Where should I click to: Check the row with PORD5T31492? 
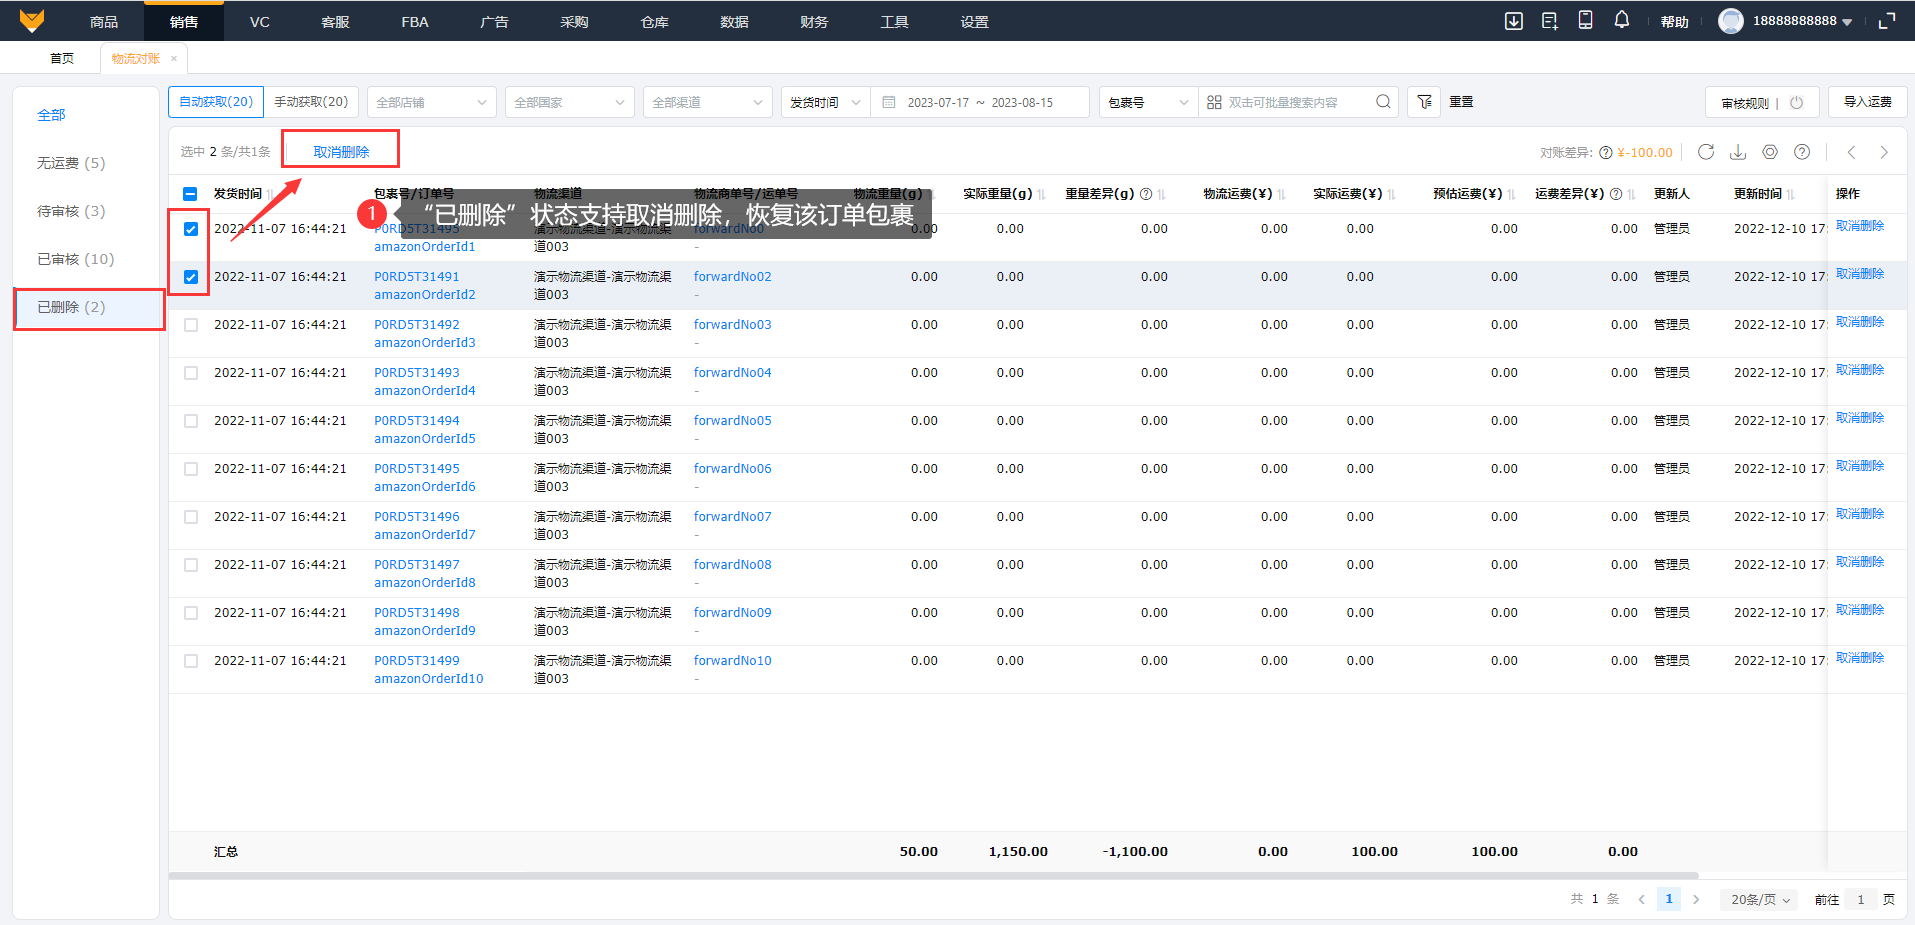click(191, 325)
